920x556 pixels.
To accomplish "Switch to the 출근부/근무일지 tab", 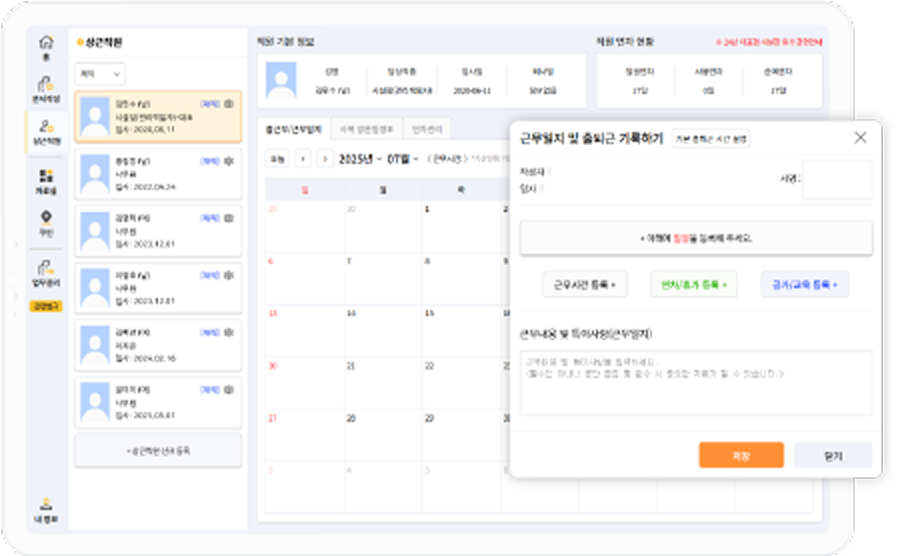I will [293, 129].
